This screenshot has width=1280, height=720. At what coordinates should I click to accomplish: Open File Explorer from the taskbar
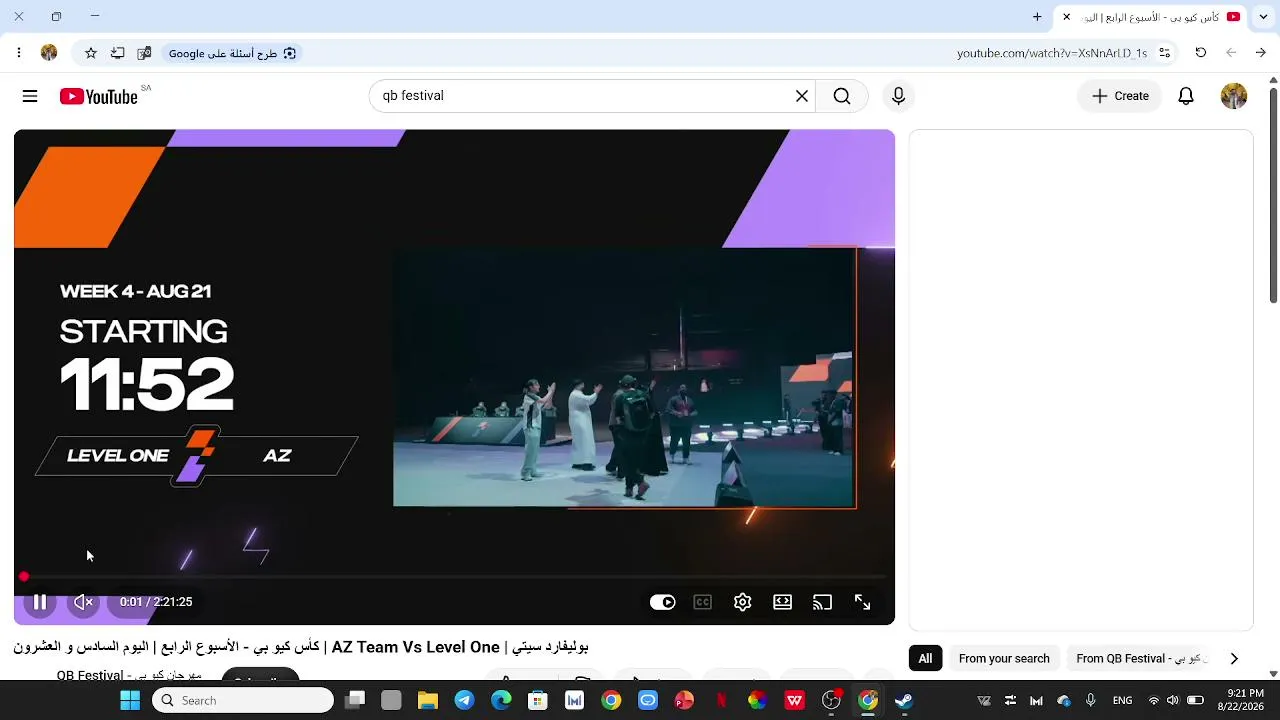point(428,701)
